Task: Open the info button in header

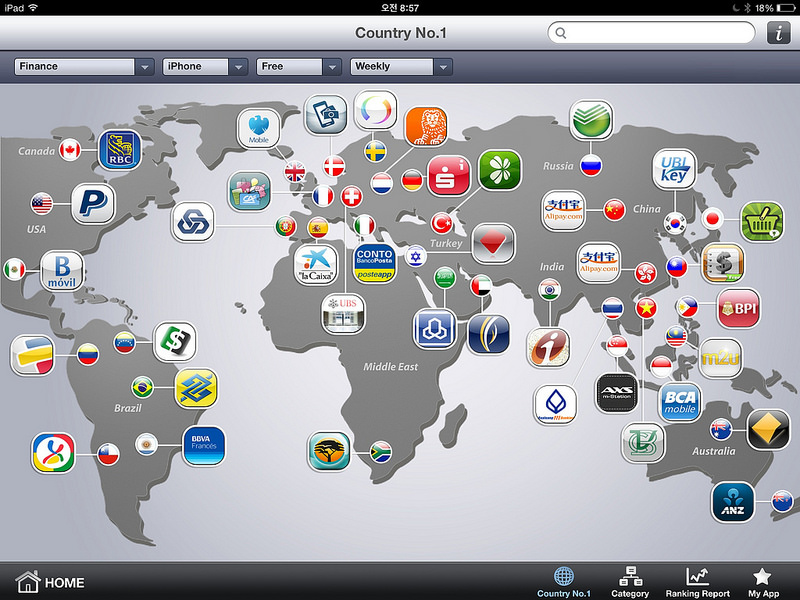Action: pyautogui.click(x=779, y=33)
